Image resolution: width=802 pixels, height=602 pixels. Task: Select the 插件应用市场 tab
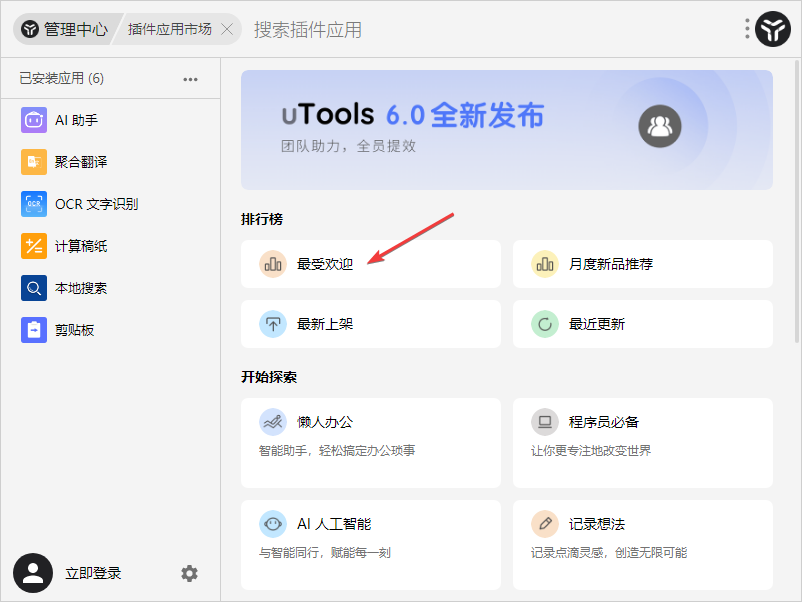coord(169,29)
